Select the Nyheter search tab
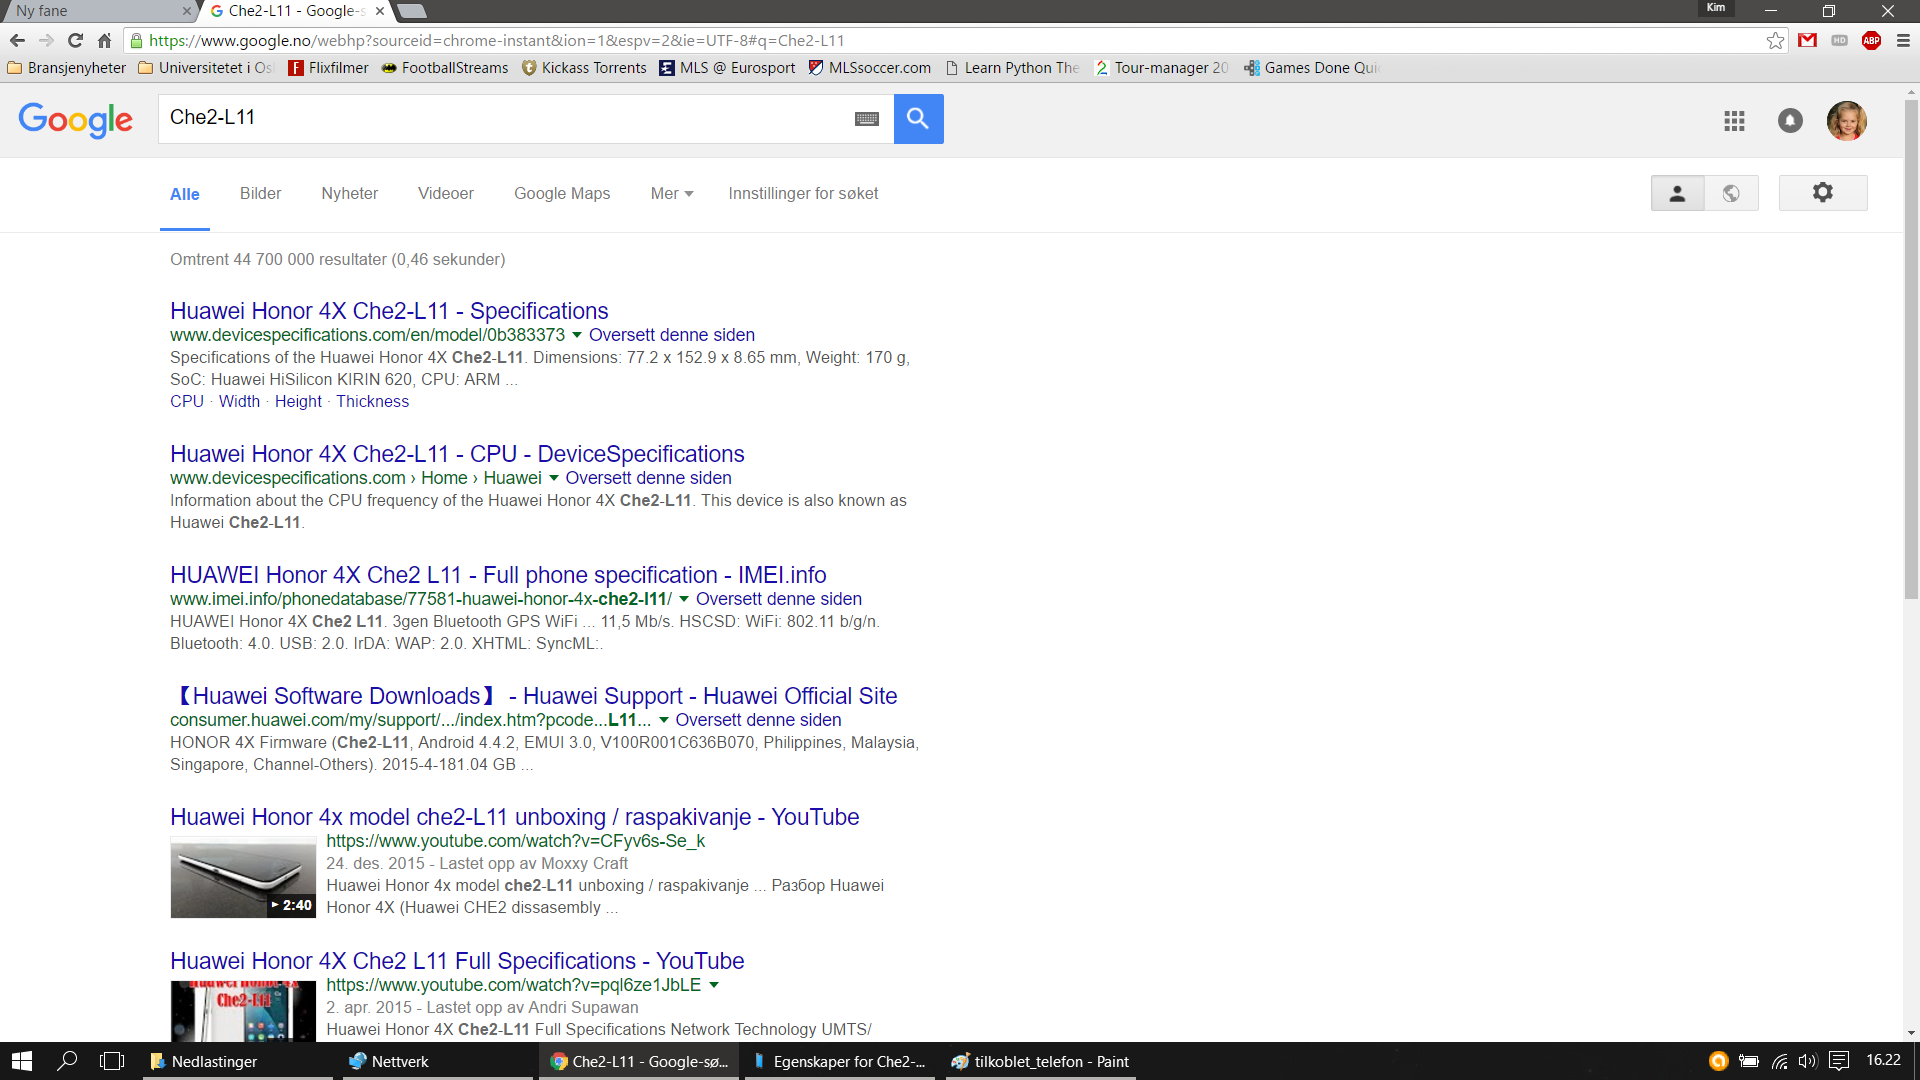This screenshot has width=1920, height=1080. (349, 194)
